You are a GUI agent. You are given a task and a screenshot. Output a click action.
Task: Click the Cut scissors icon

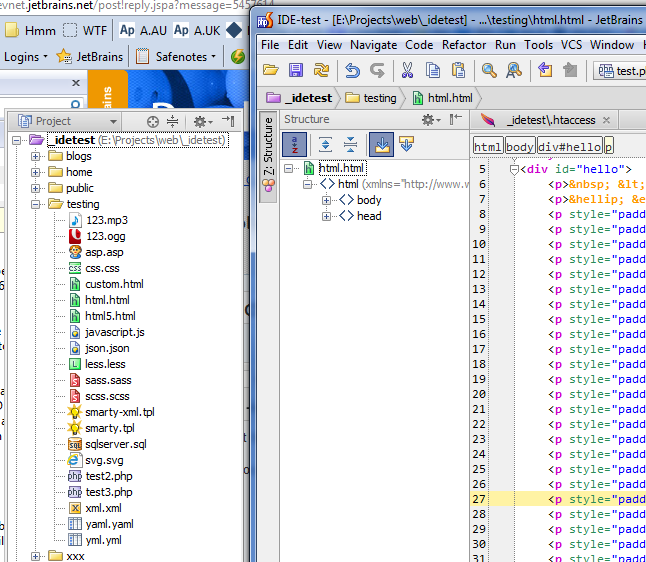[x=407, y=70]
